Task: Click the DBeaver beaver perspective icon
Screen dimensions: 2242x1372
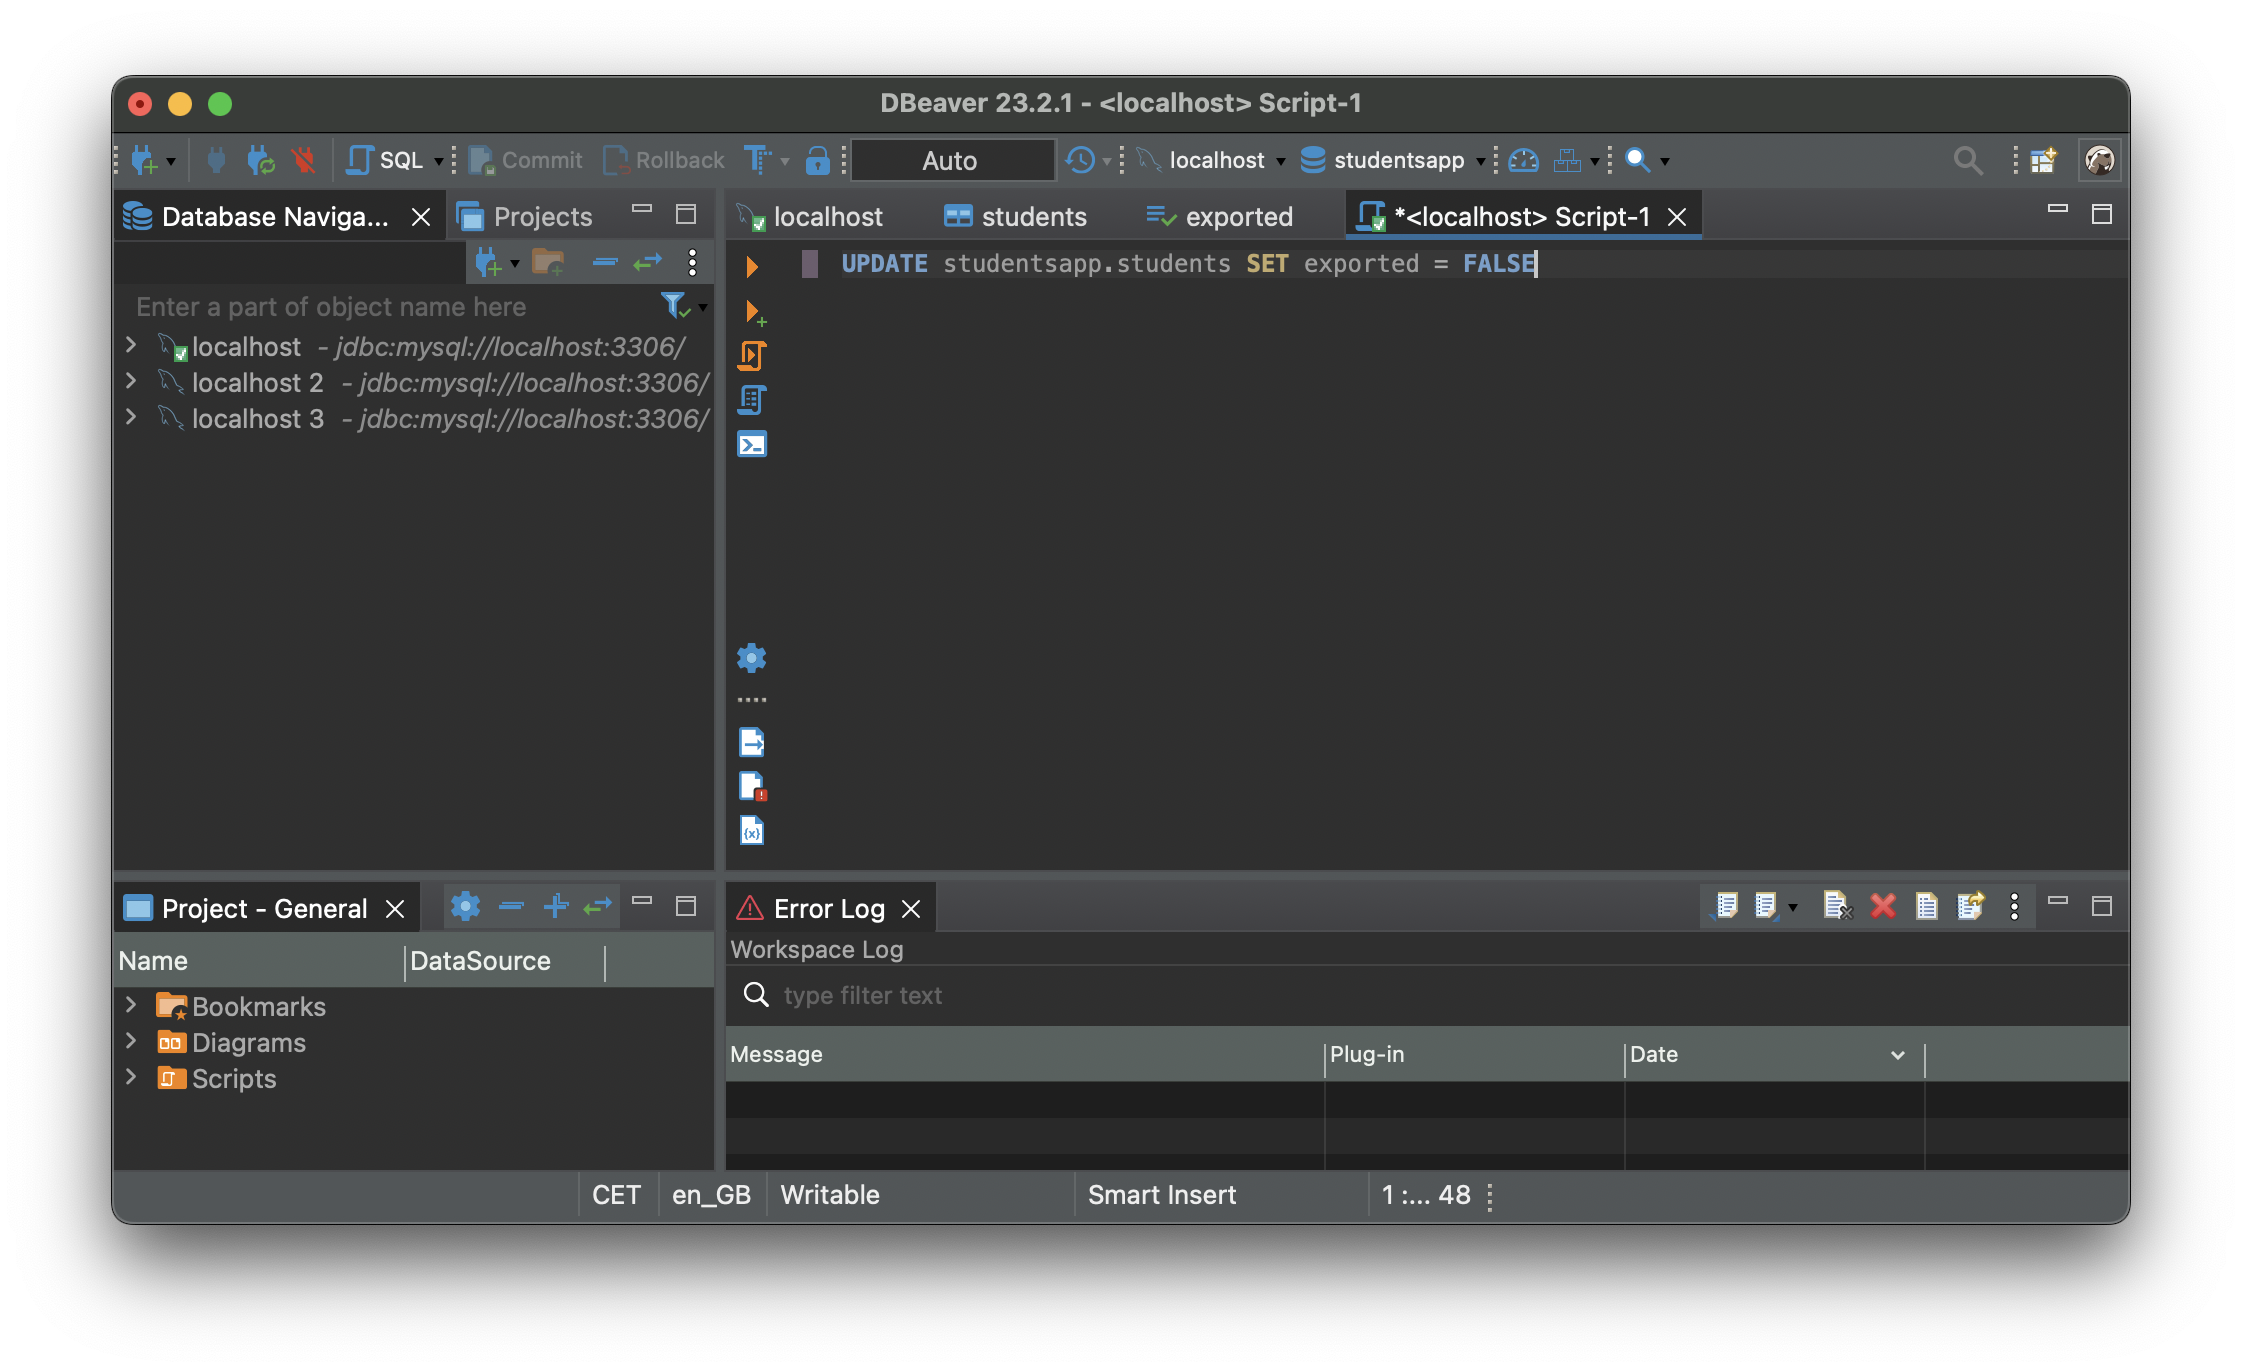Action: point(2099,160)
